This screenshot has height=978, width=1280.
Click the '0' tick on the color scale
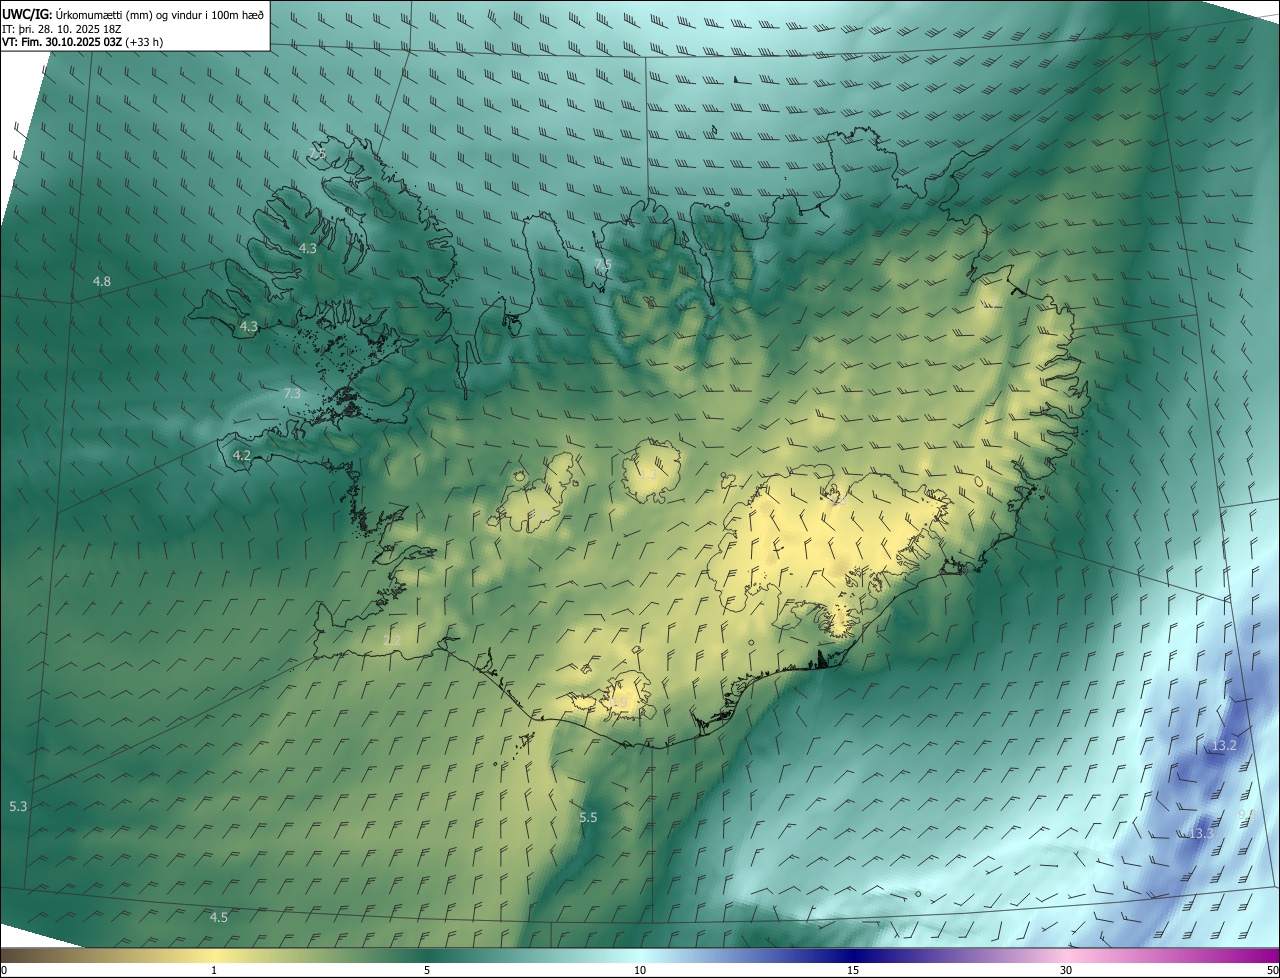coord(4,970)
